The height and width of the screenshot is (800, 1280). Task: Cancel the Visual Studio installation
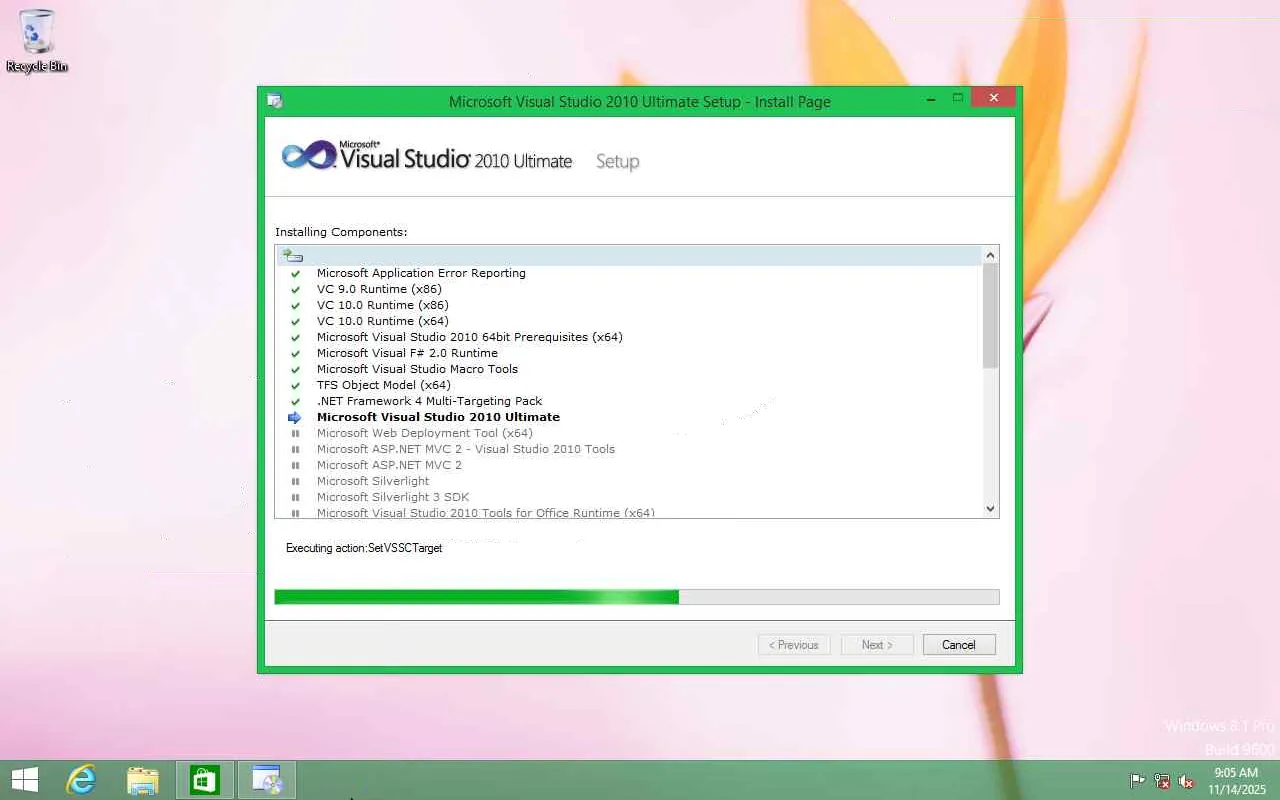(x=959, y=645)
